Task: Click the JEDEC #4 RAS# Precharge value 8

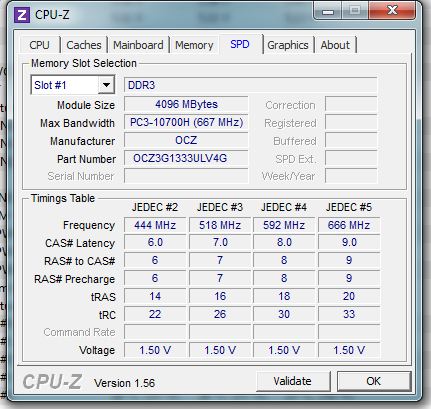Action: 284,278
